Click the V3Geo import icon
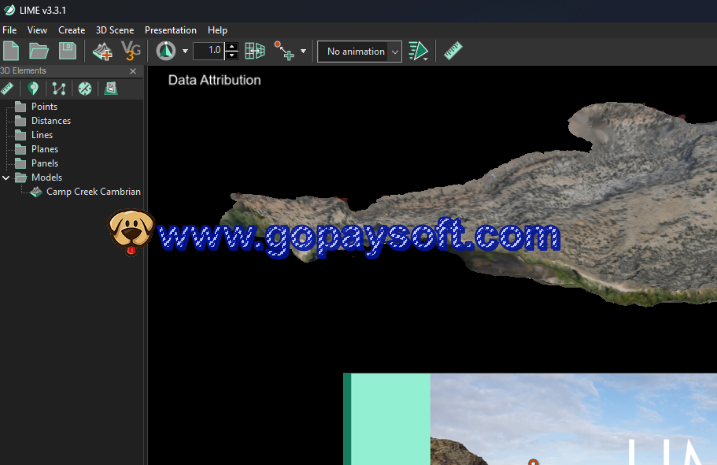This screenshot has width=717, height=465. point(130,50)
